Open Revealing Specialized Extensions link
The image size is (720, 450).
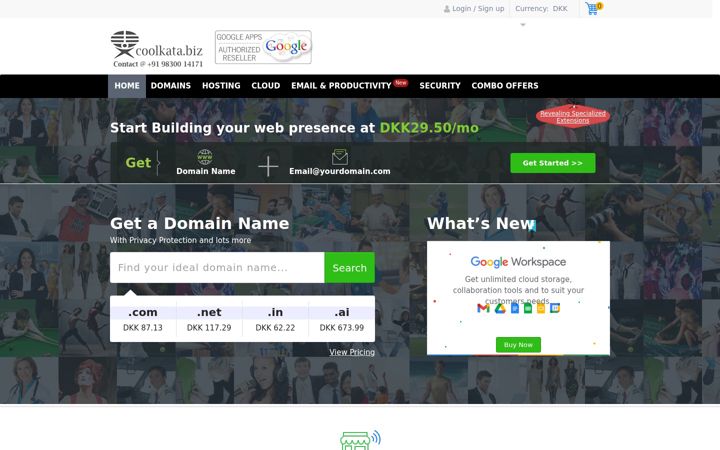pos(573,117)
